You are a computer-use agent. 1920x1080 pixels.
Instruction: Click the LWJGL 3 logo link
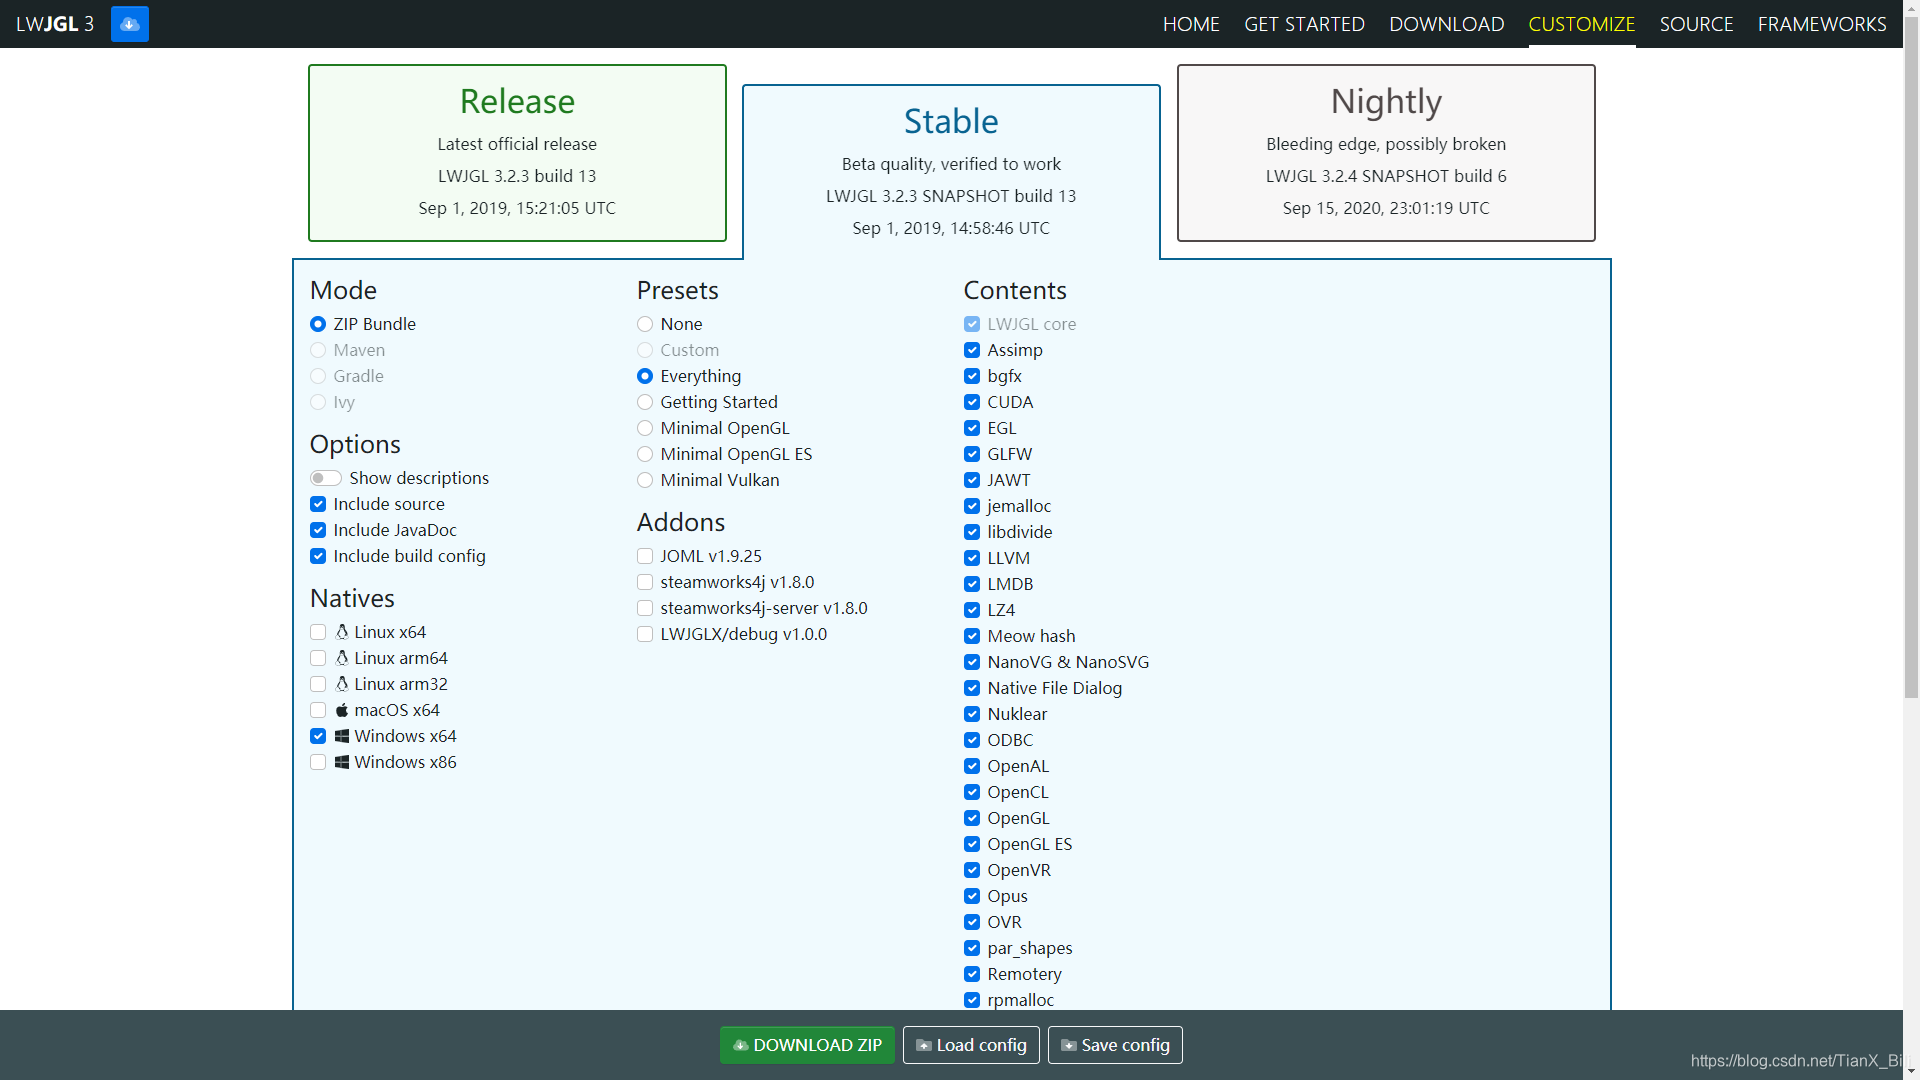pyautogui.click(x=55, y=24)
